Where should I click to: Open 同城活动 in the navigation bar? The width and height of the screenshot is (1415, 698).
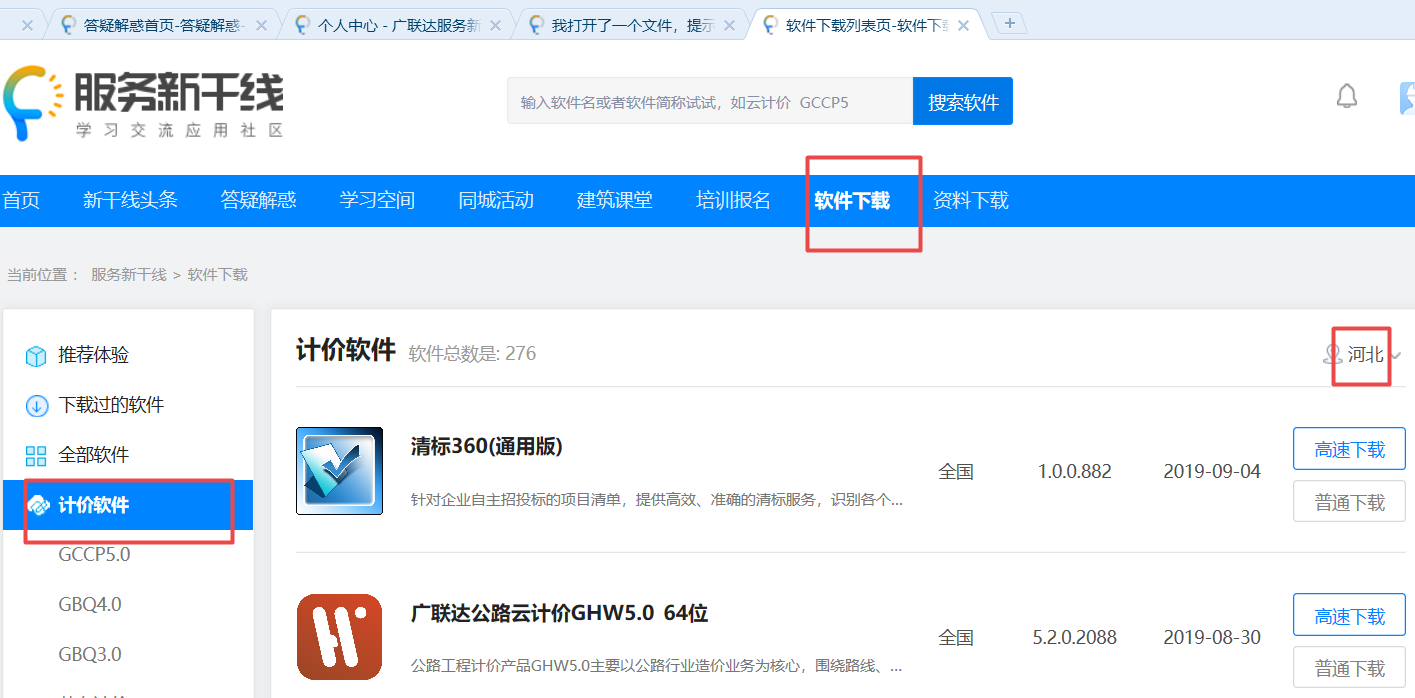coord(496,200)
